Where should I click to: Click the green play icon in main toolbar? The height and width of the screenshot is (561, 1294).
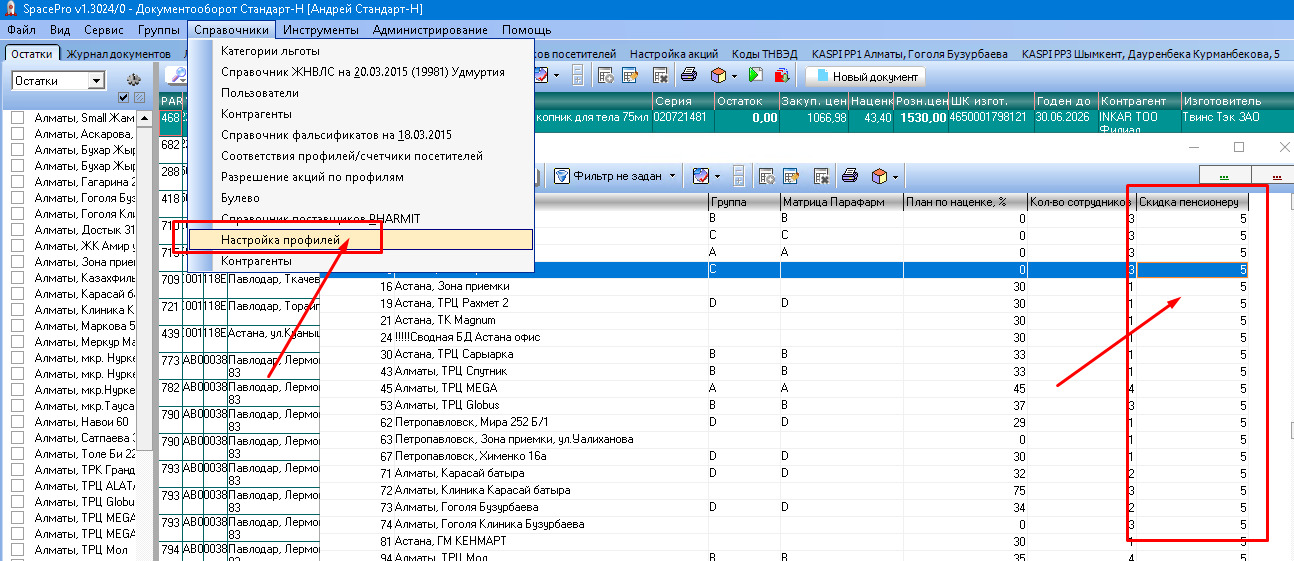755,76
